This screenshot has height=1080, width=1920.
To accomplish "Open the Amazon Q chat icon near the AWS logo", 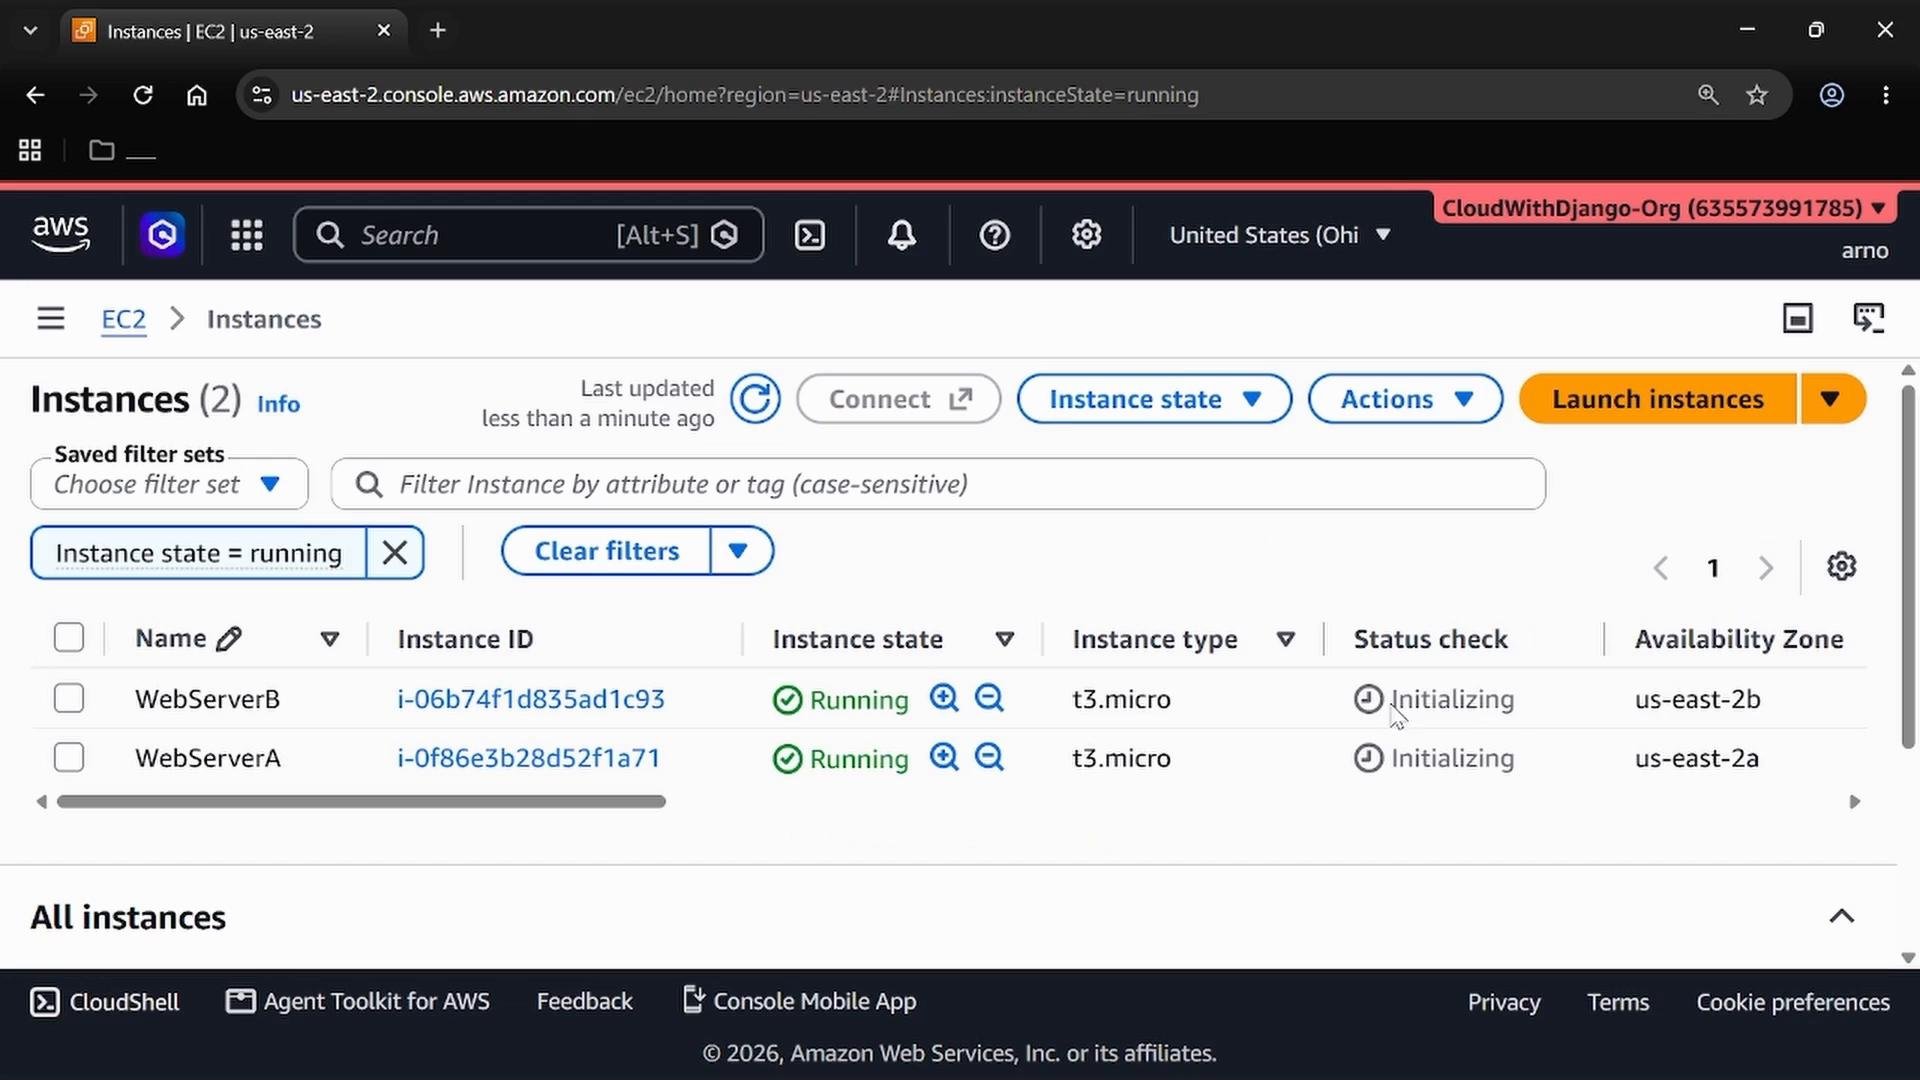I will [x=162, y=235].
